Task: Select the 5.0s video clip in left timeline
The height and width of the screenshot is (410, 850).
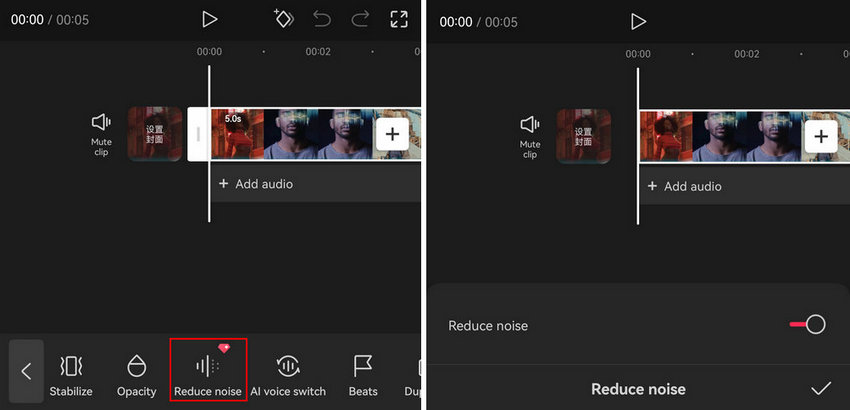Action: pos(315,134)
